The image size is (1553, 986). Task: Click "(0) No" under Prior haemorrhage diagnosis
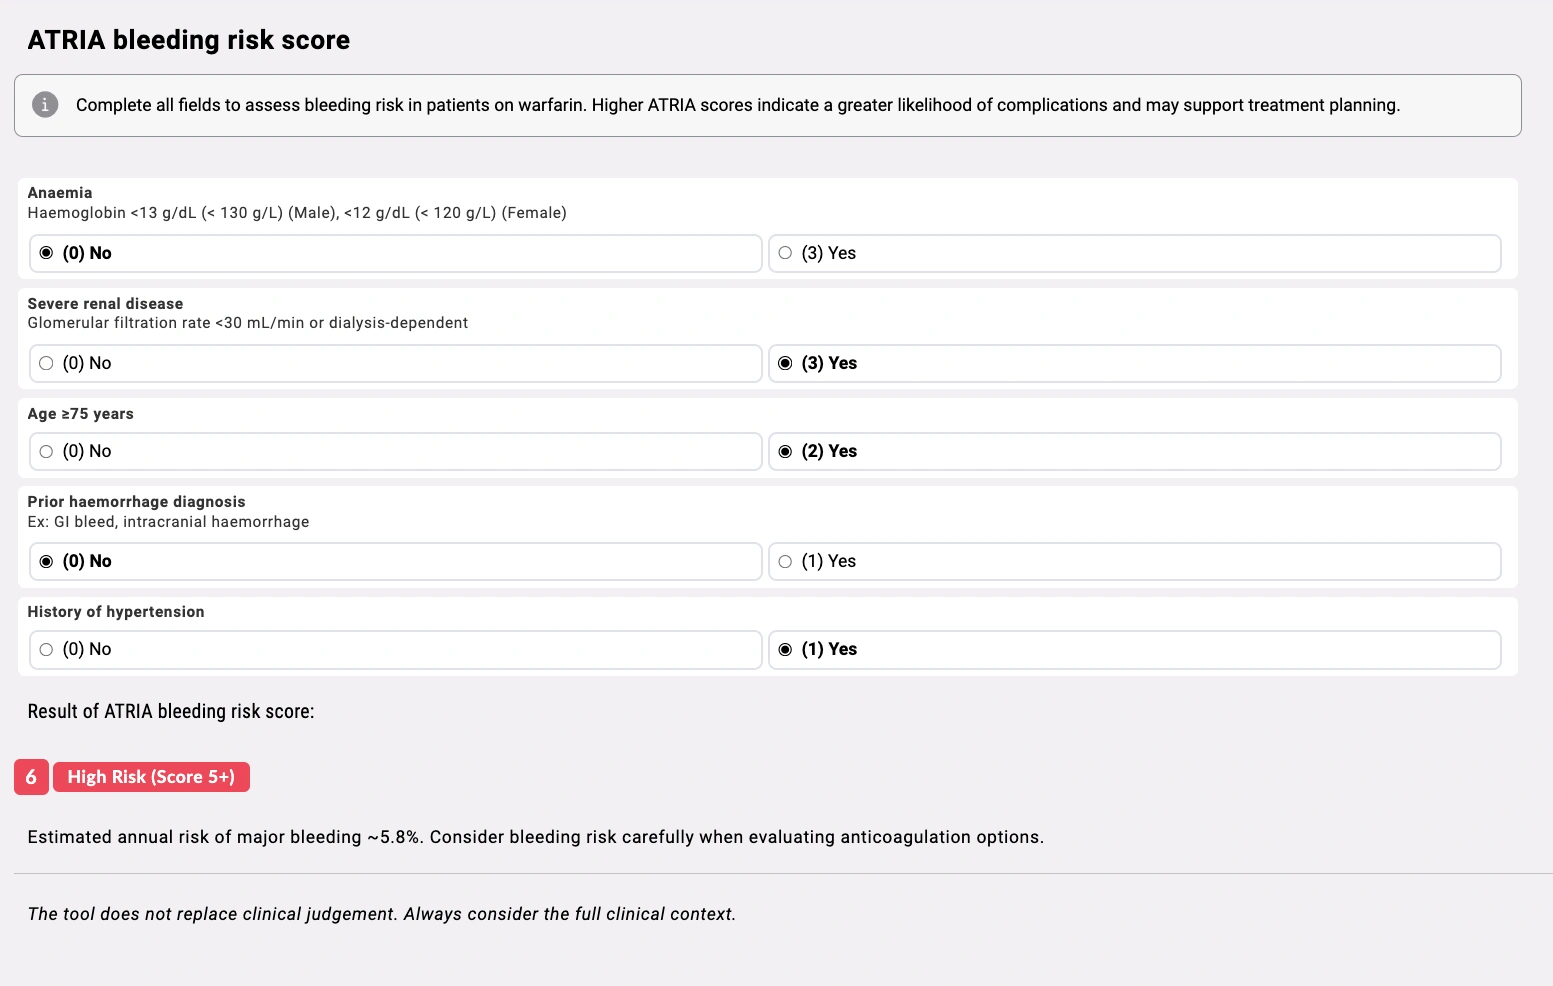tap(394, 561)
